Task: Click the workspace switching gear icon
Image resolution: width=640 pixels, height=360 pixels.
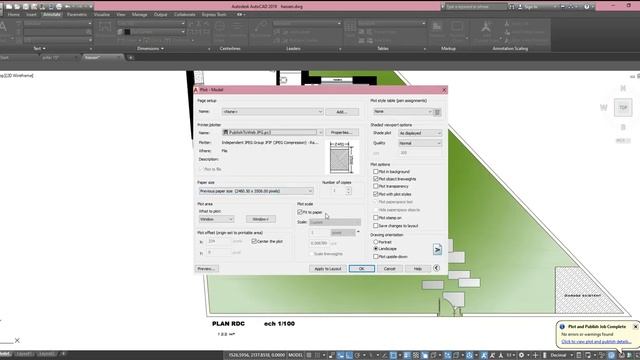Action: 522,355
